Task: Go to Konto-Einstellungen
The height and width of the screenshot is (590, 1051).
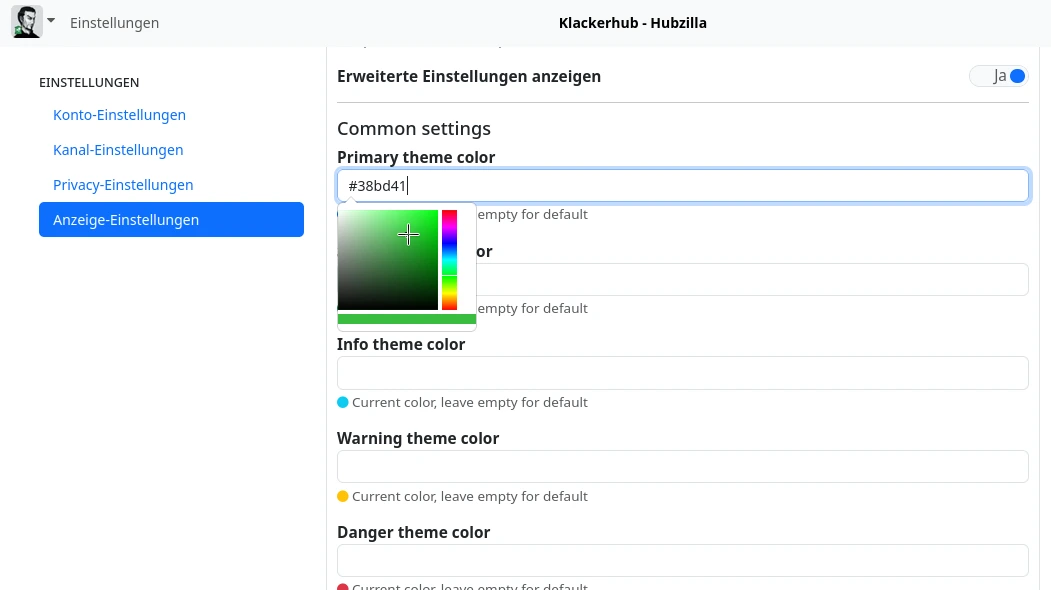Action: 119,115
